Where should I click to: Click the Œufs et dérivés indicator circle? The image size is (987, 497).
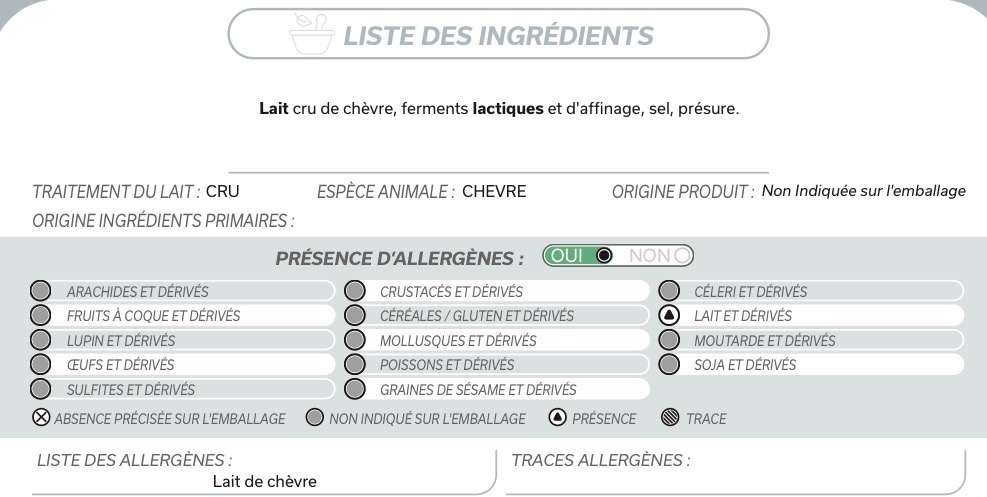41,364
